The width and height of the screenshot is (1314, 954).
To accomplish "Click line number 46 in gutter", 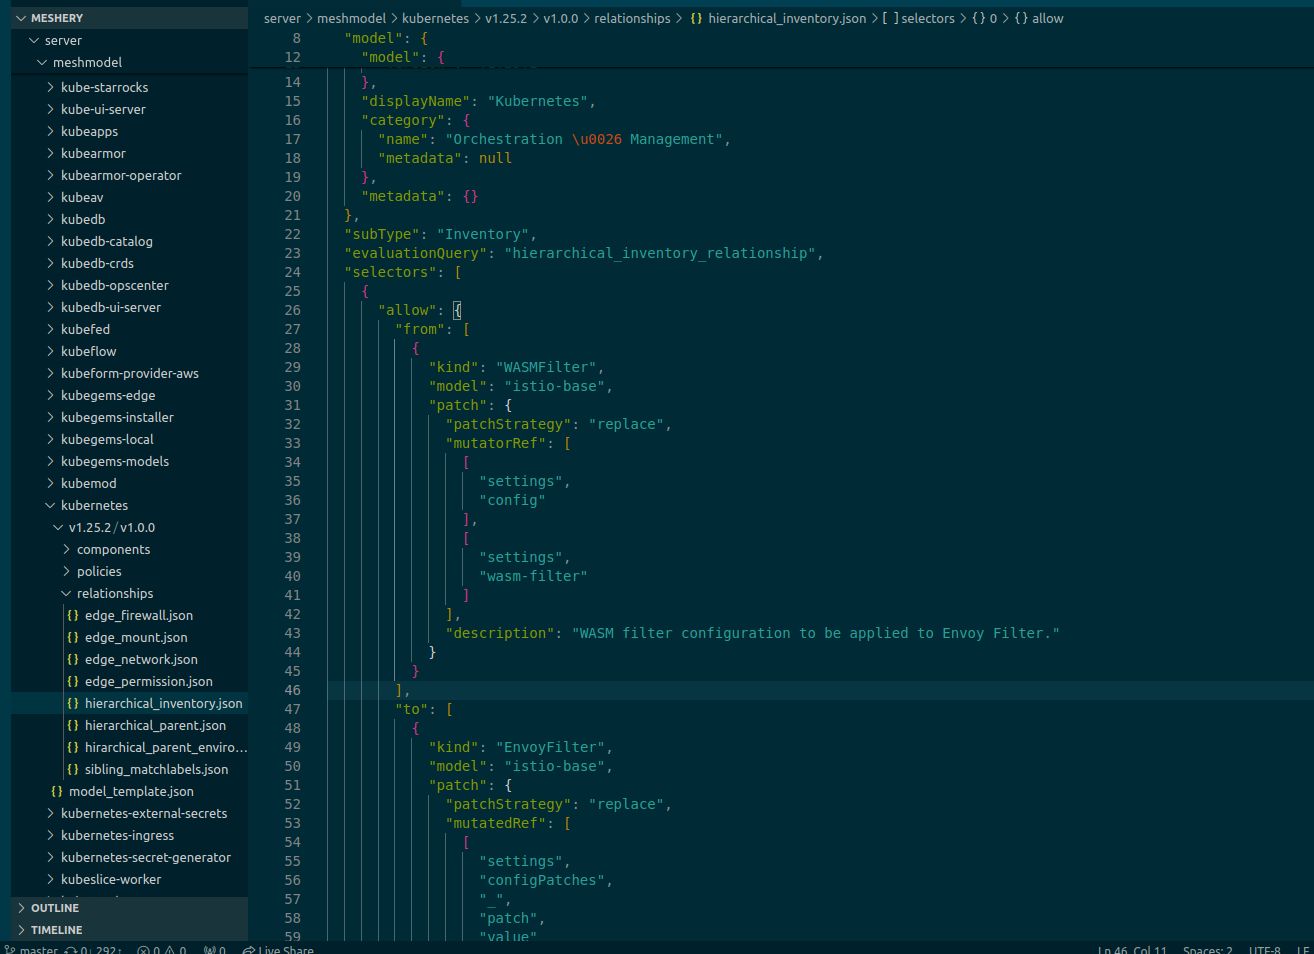I will 292,690.
